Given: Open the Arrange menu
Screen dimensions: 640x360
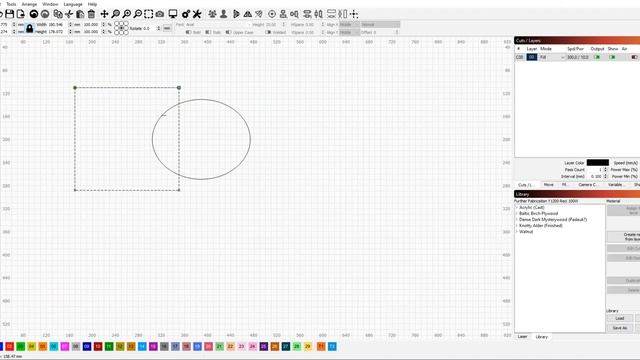Looking at the screenshot, I should click(x=29, y=4).
